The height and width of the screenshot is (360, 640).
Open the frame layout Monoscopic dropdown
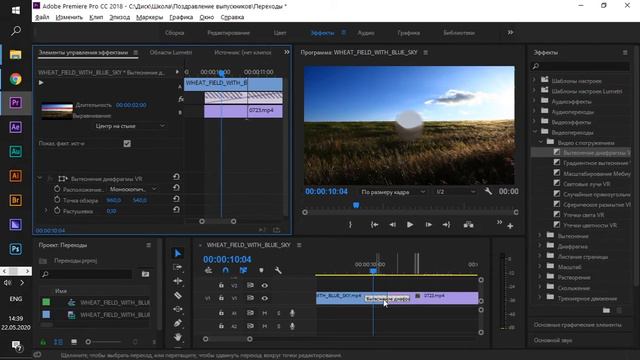point(132,189)
